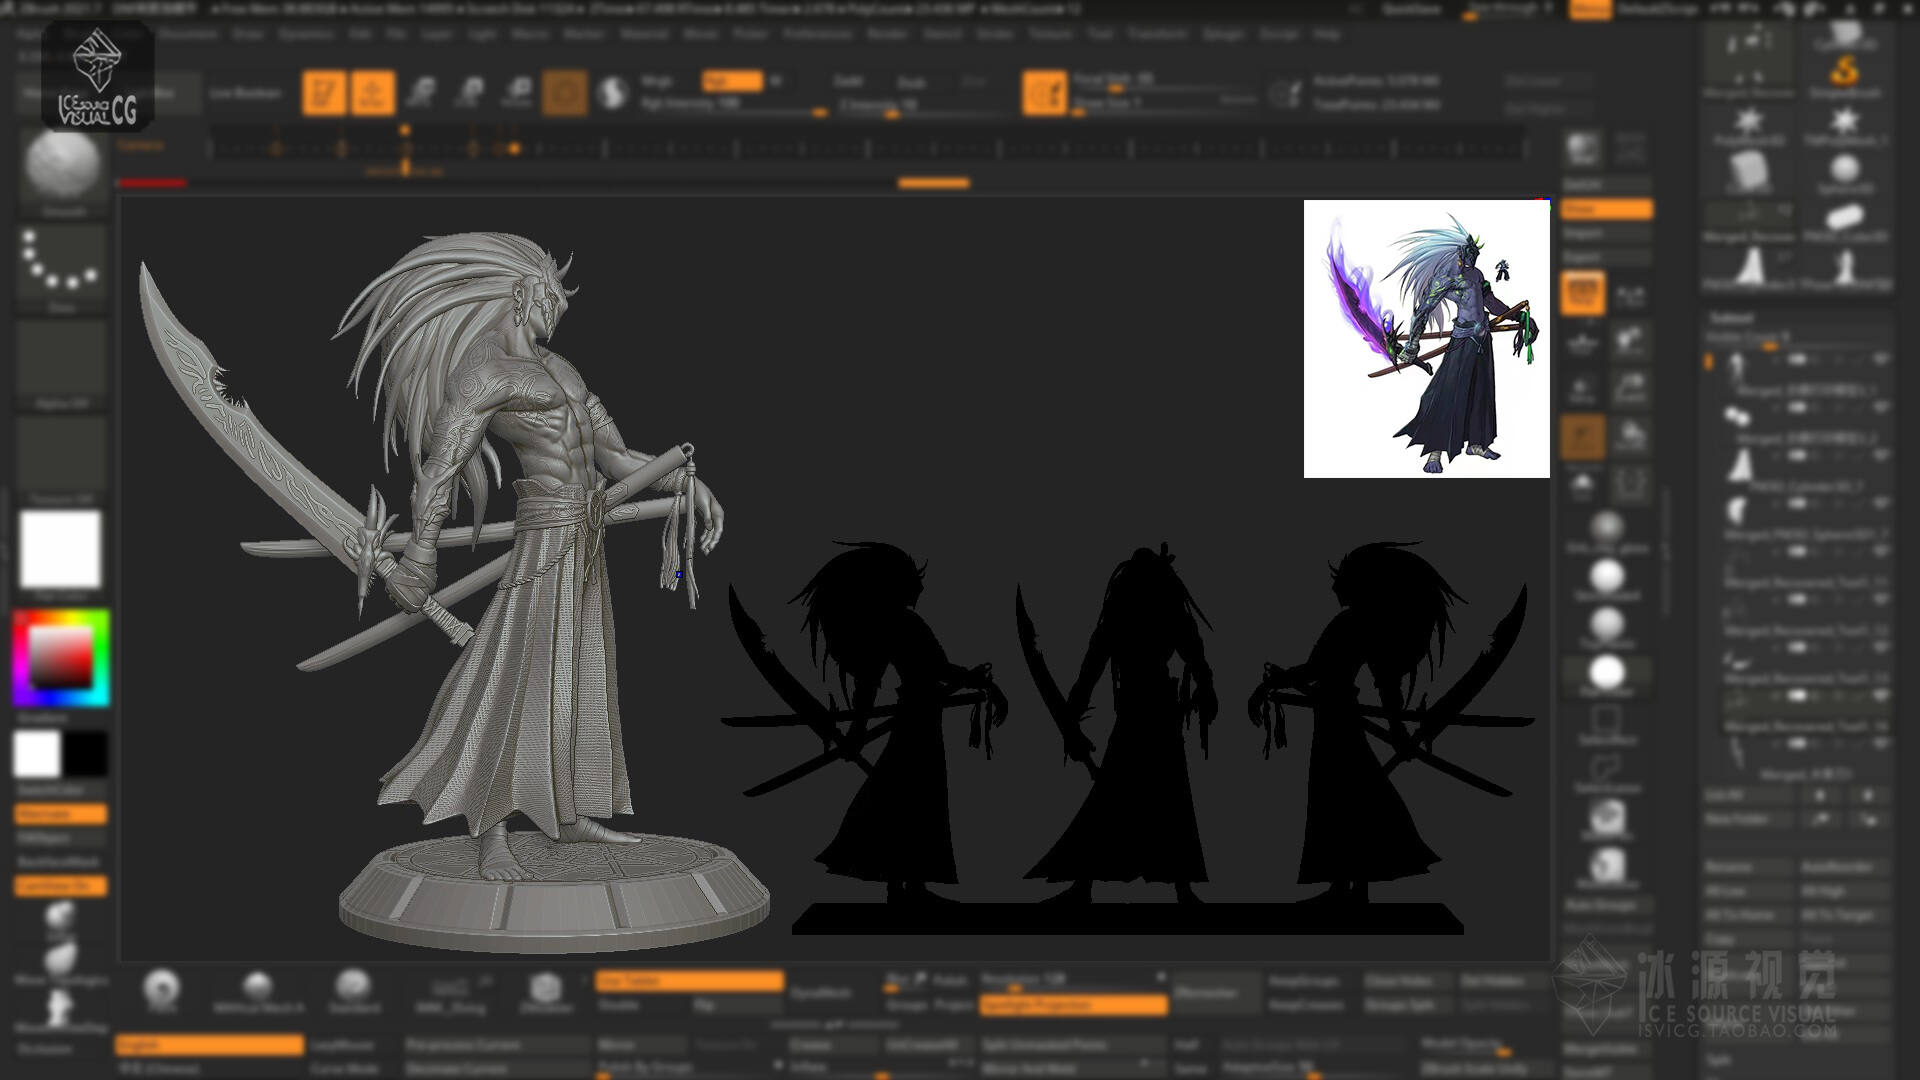1920x1080 pixels.
Task: Open the empty Texture picker slot
Action: 62,460
